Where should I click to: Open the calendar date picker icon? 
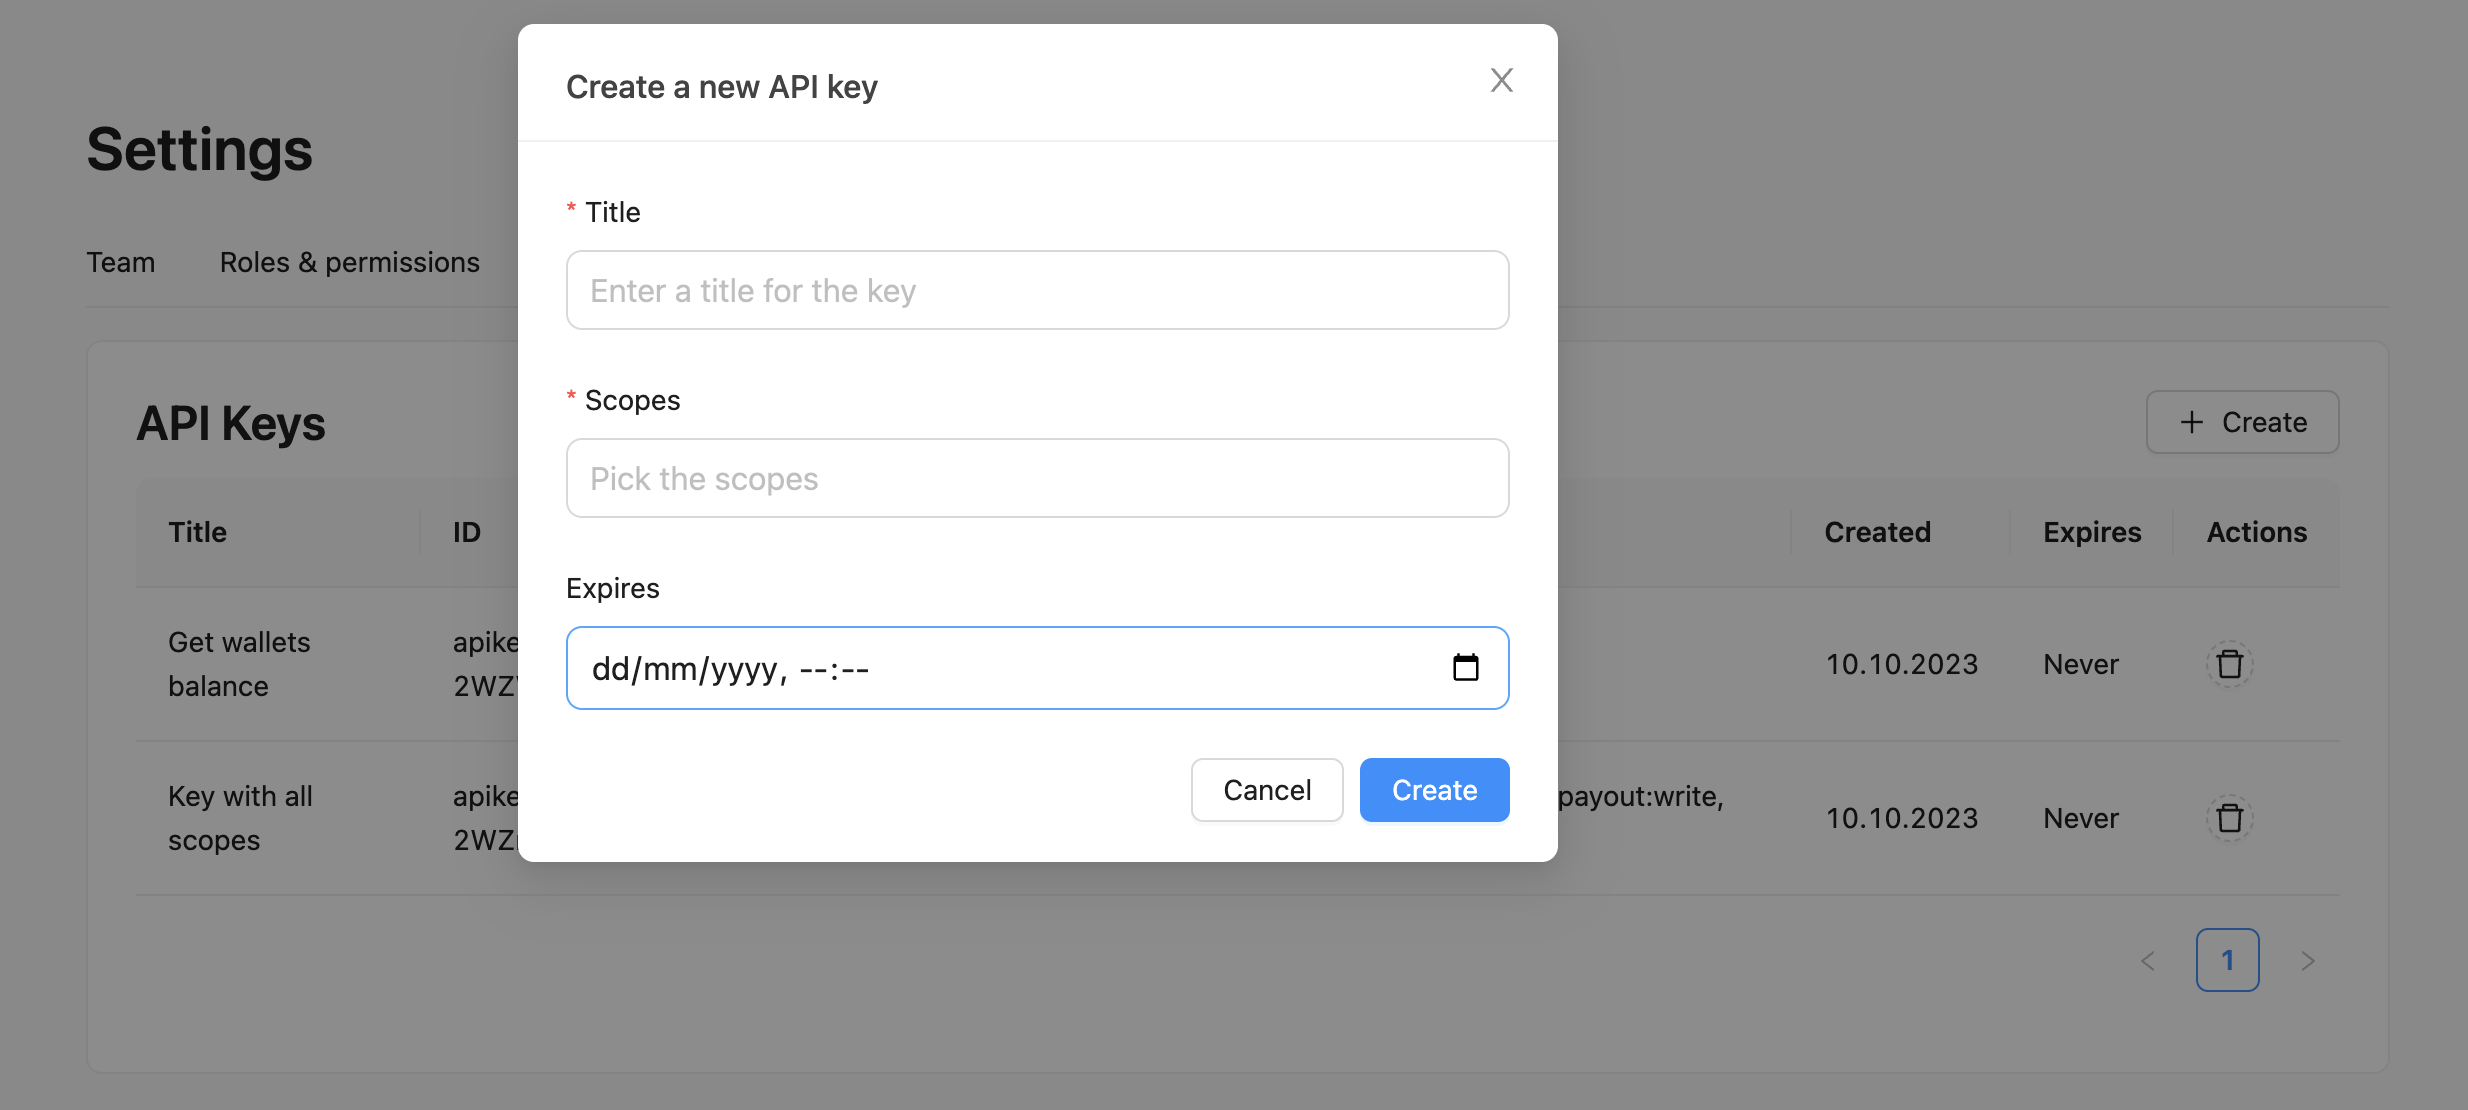point(1466,667)
